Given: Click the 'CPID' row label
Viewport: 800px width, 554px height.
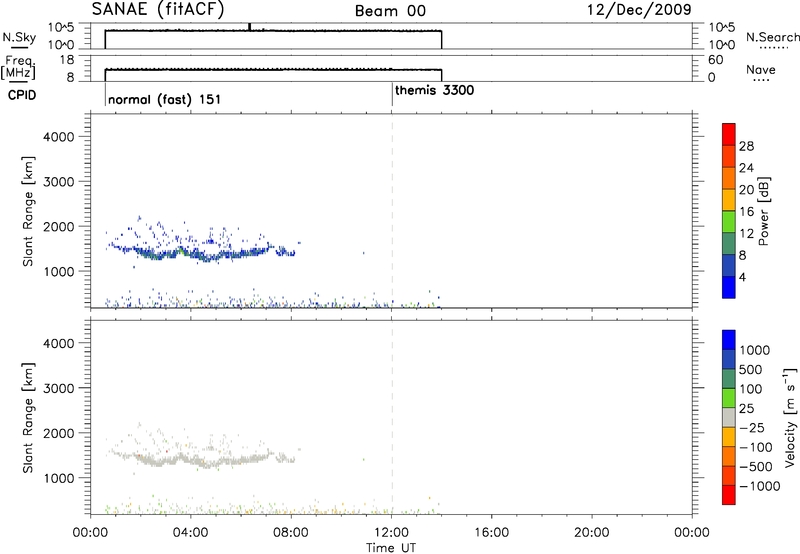Looking at the screenshot, I should point(22,95).
